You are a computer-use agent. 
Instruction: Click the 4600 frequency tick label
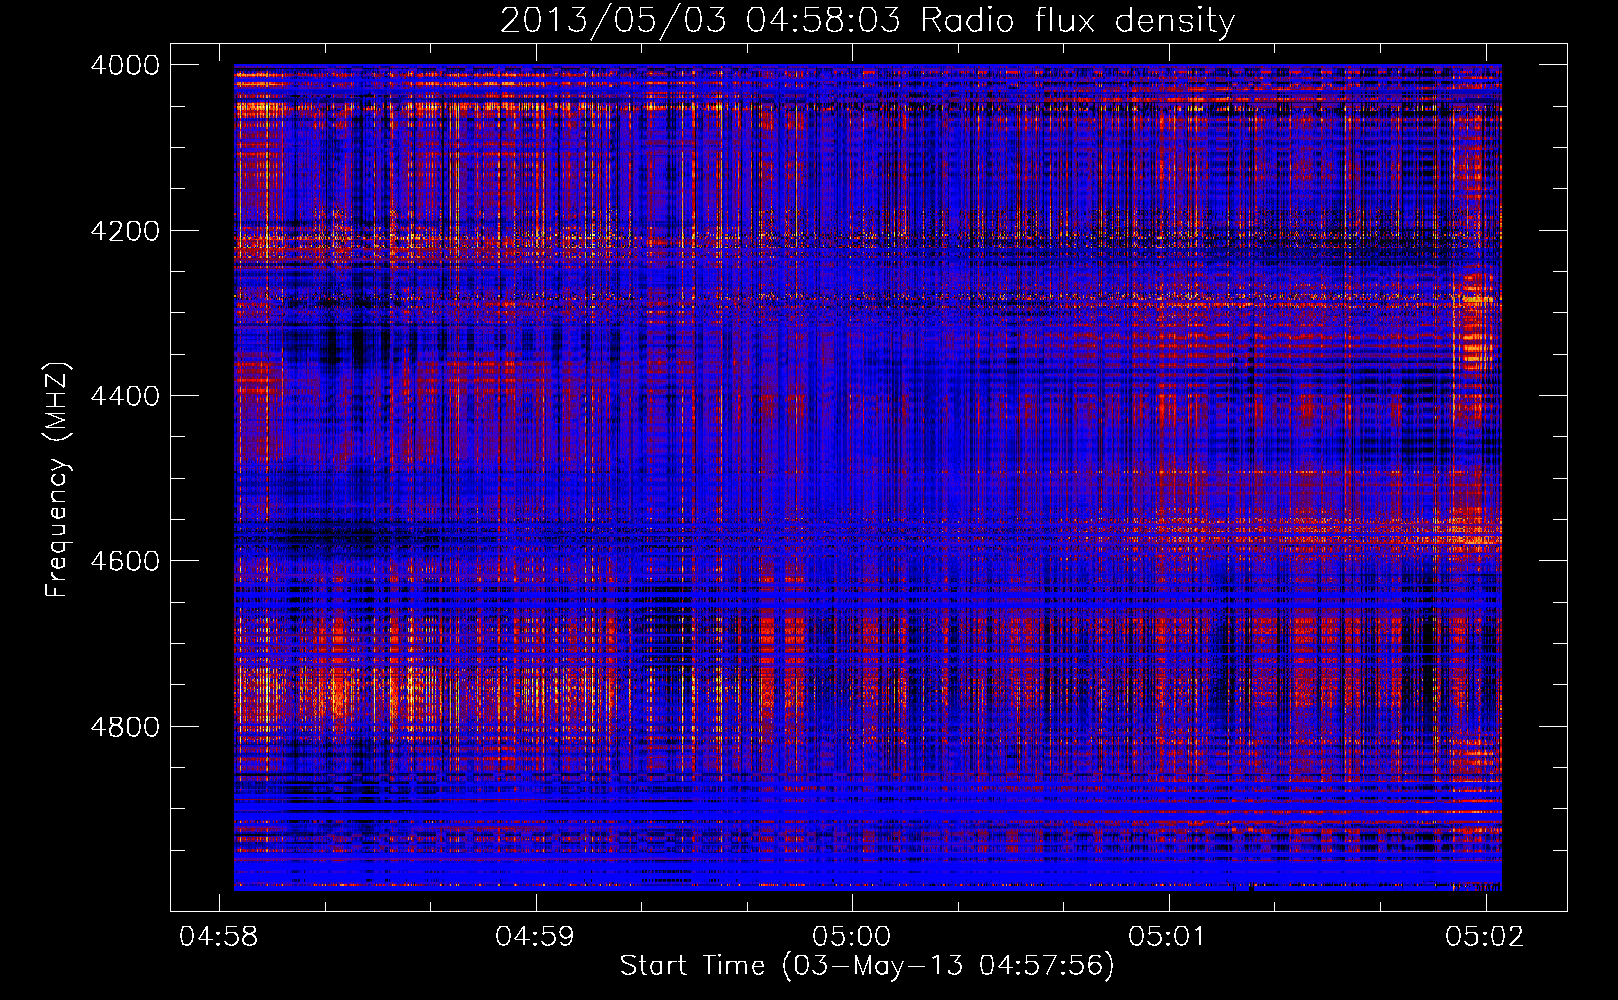[x=125, y=561]
